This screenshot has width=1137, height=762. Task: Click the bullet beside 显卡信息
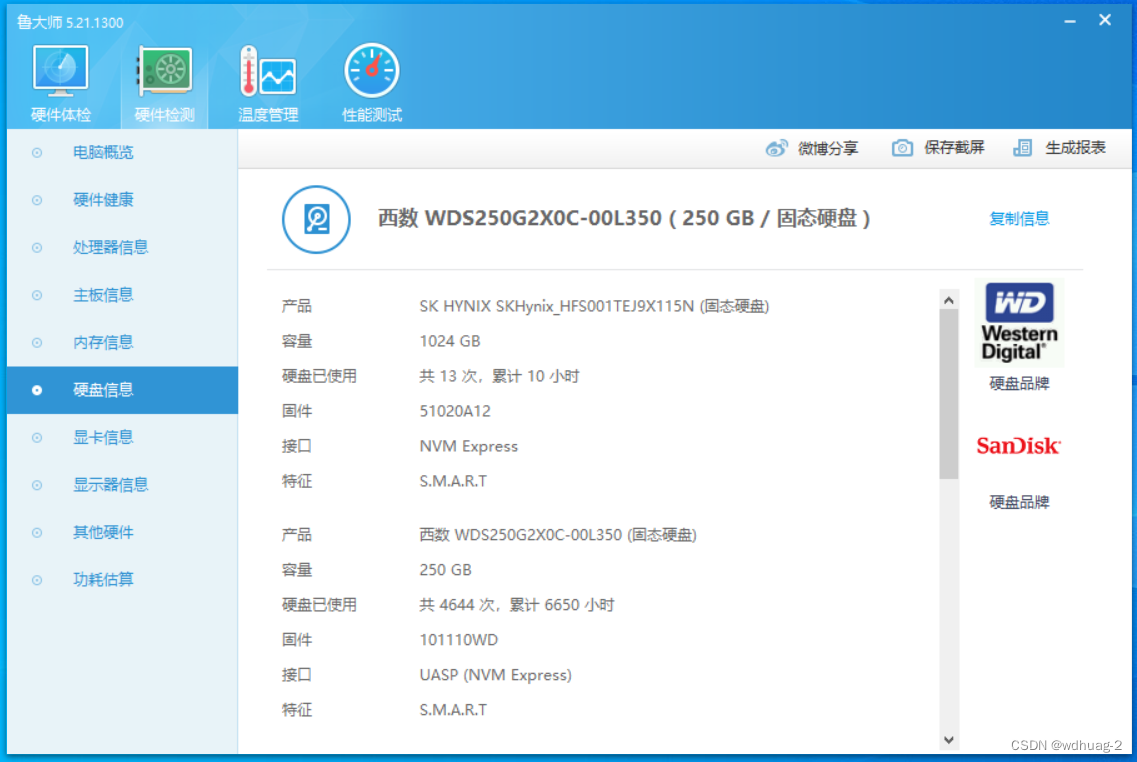pos(37,437)
